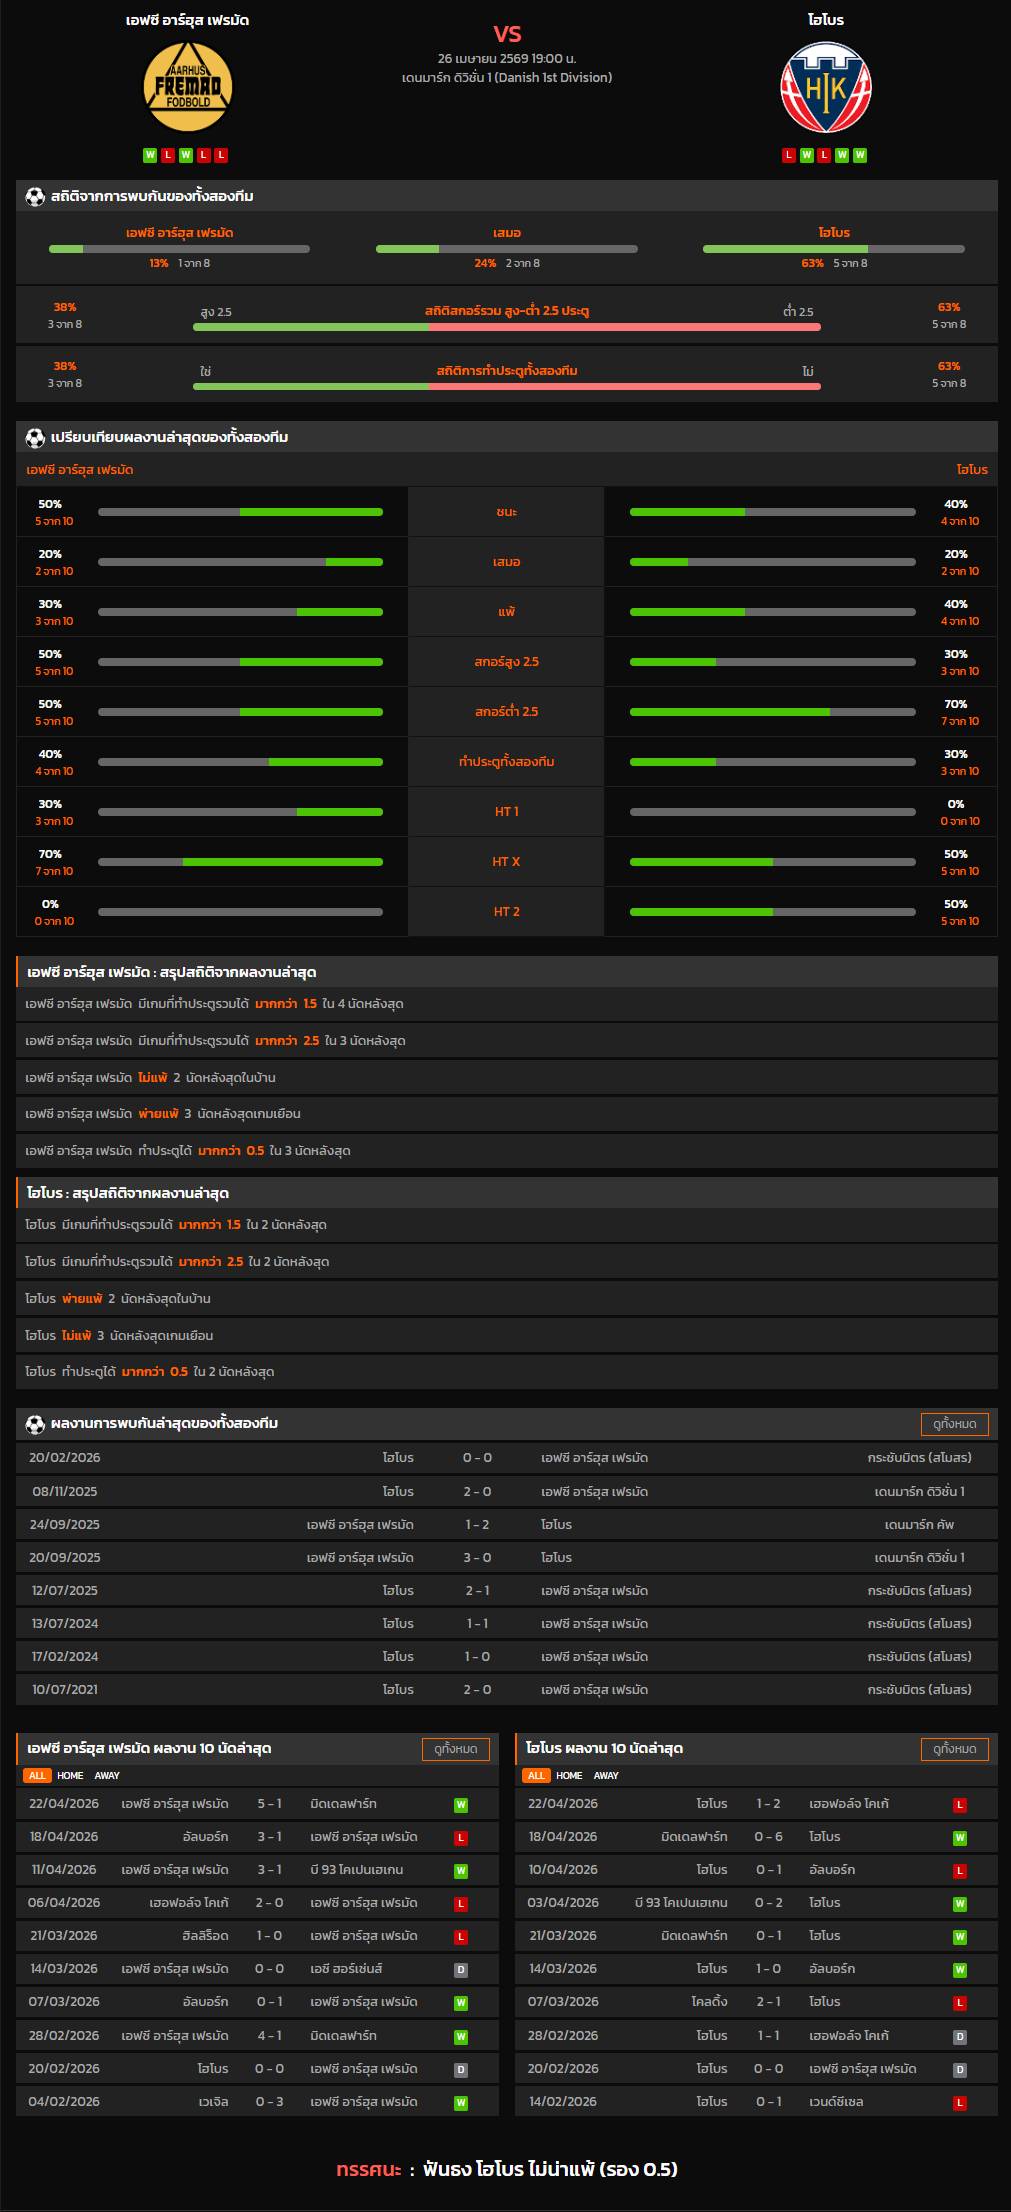1011x2212 pixels.
Task: Click soccer ball icon beside head-to-head statistics header
Action: point(35,196)
